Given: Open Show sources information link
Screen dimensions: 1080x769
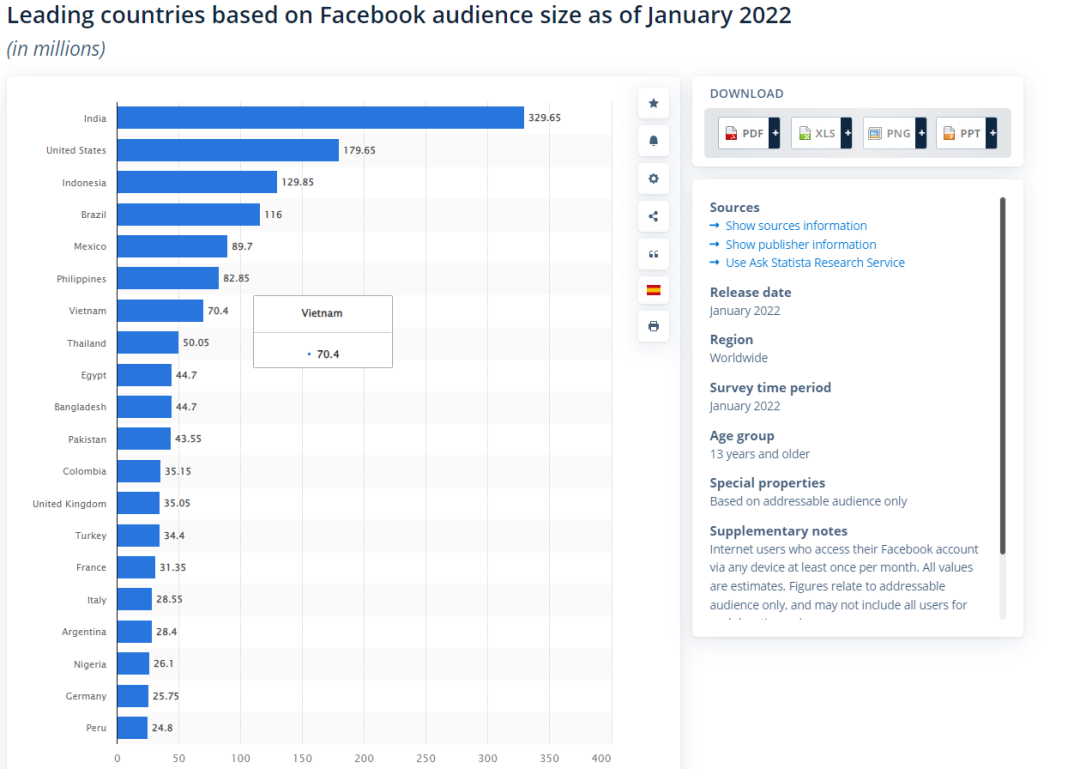Looking at the screenshot, I should [x=796, y=226].
